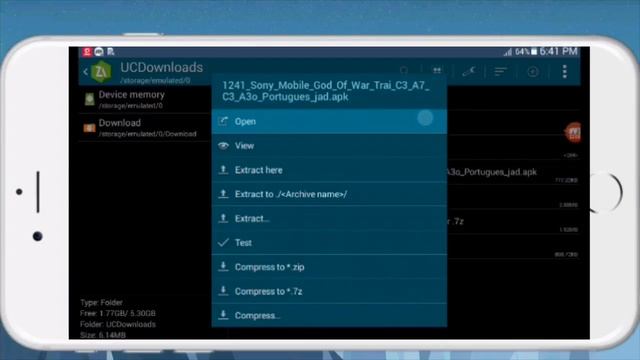The height and width of the screenshot is (360, 640).
Task: Click the Device memory storage icon
Action: pos(89,99)
